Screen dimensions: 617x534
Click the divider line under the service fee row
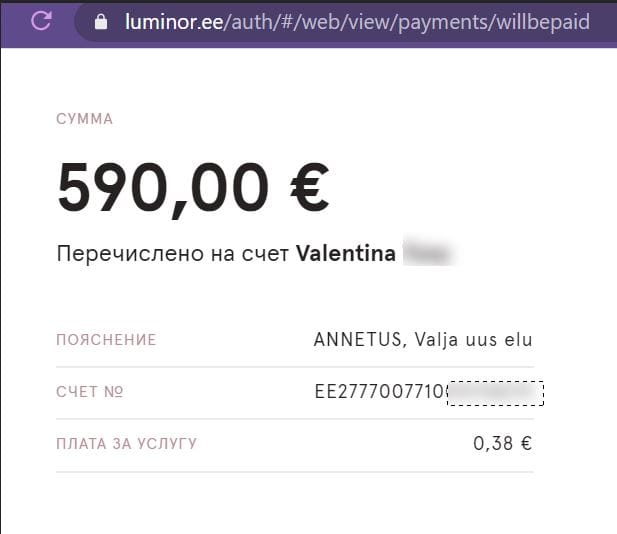click(x=294, y=471)
